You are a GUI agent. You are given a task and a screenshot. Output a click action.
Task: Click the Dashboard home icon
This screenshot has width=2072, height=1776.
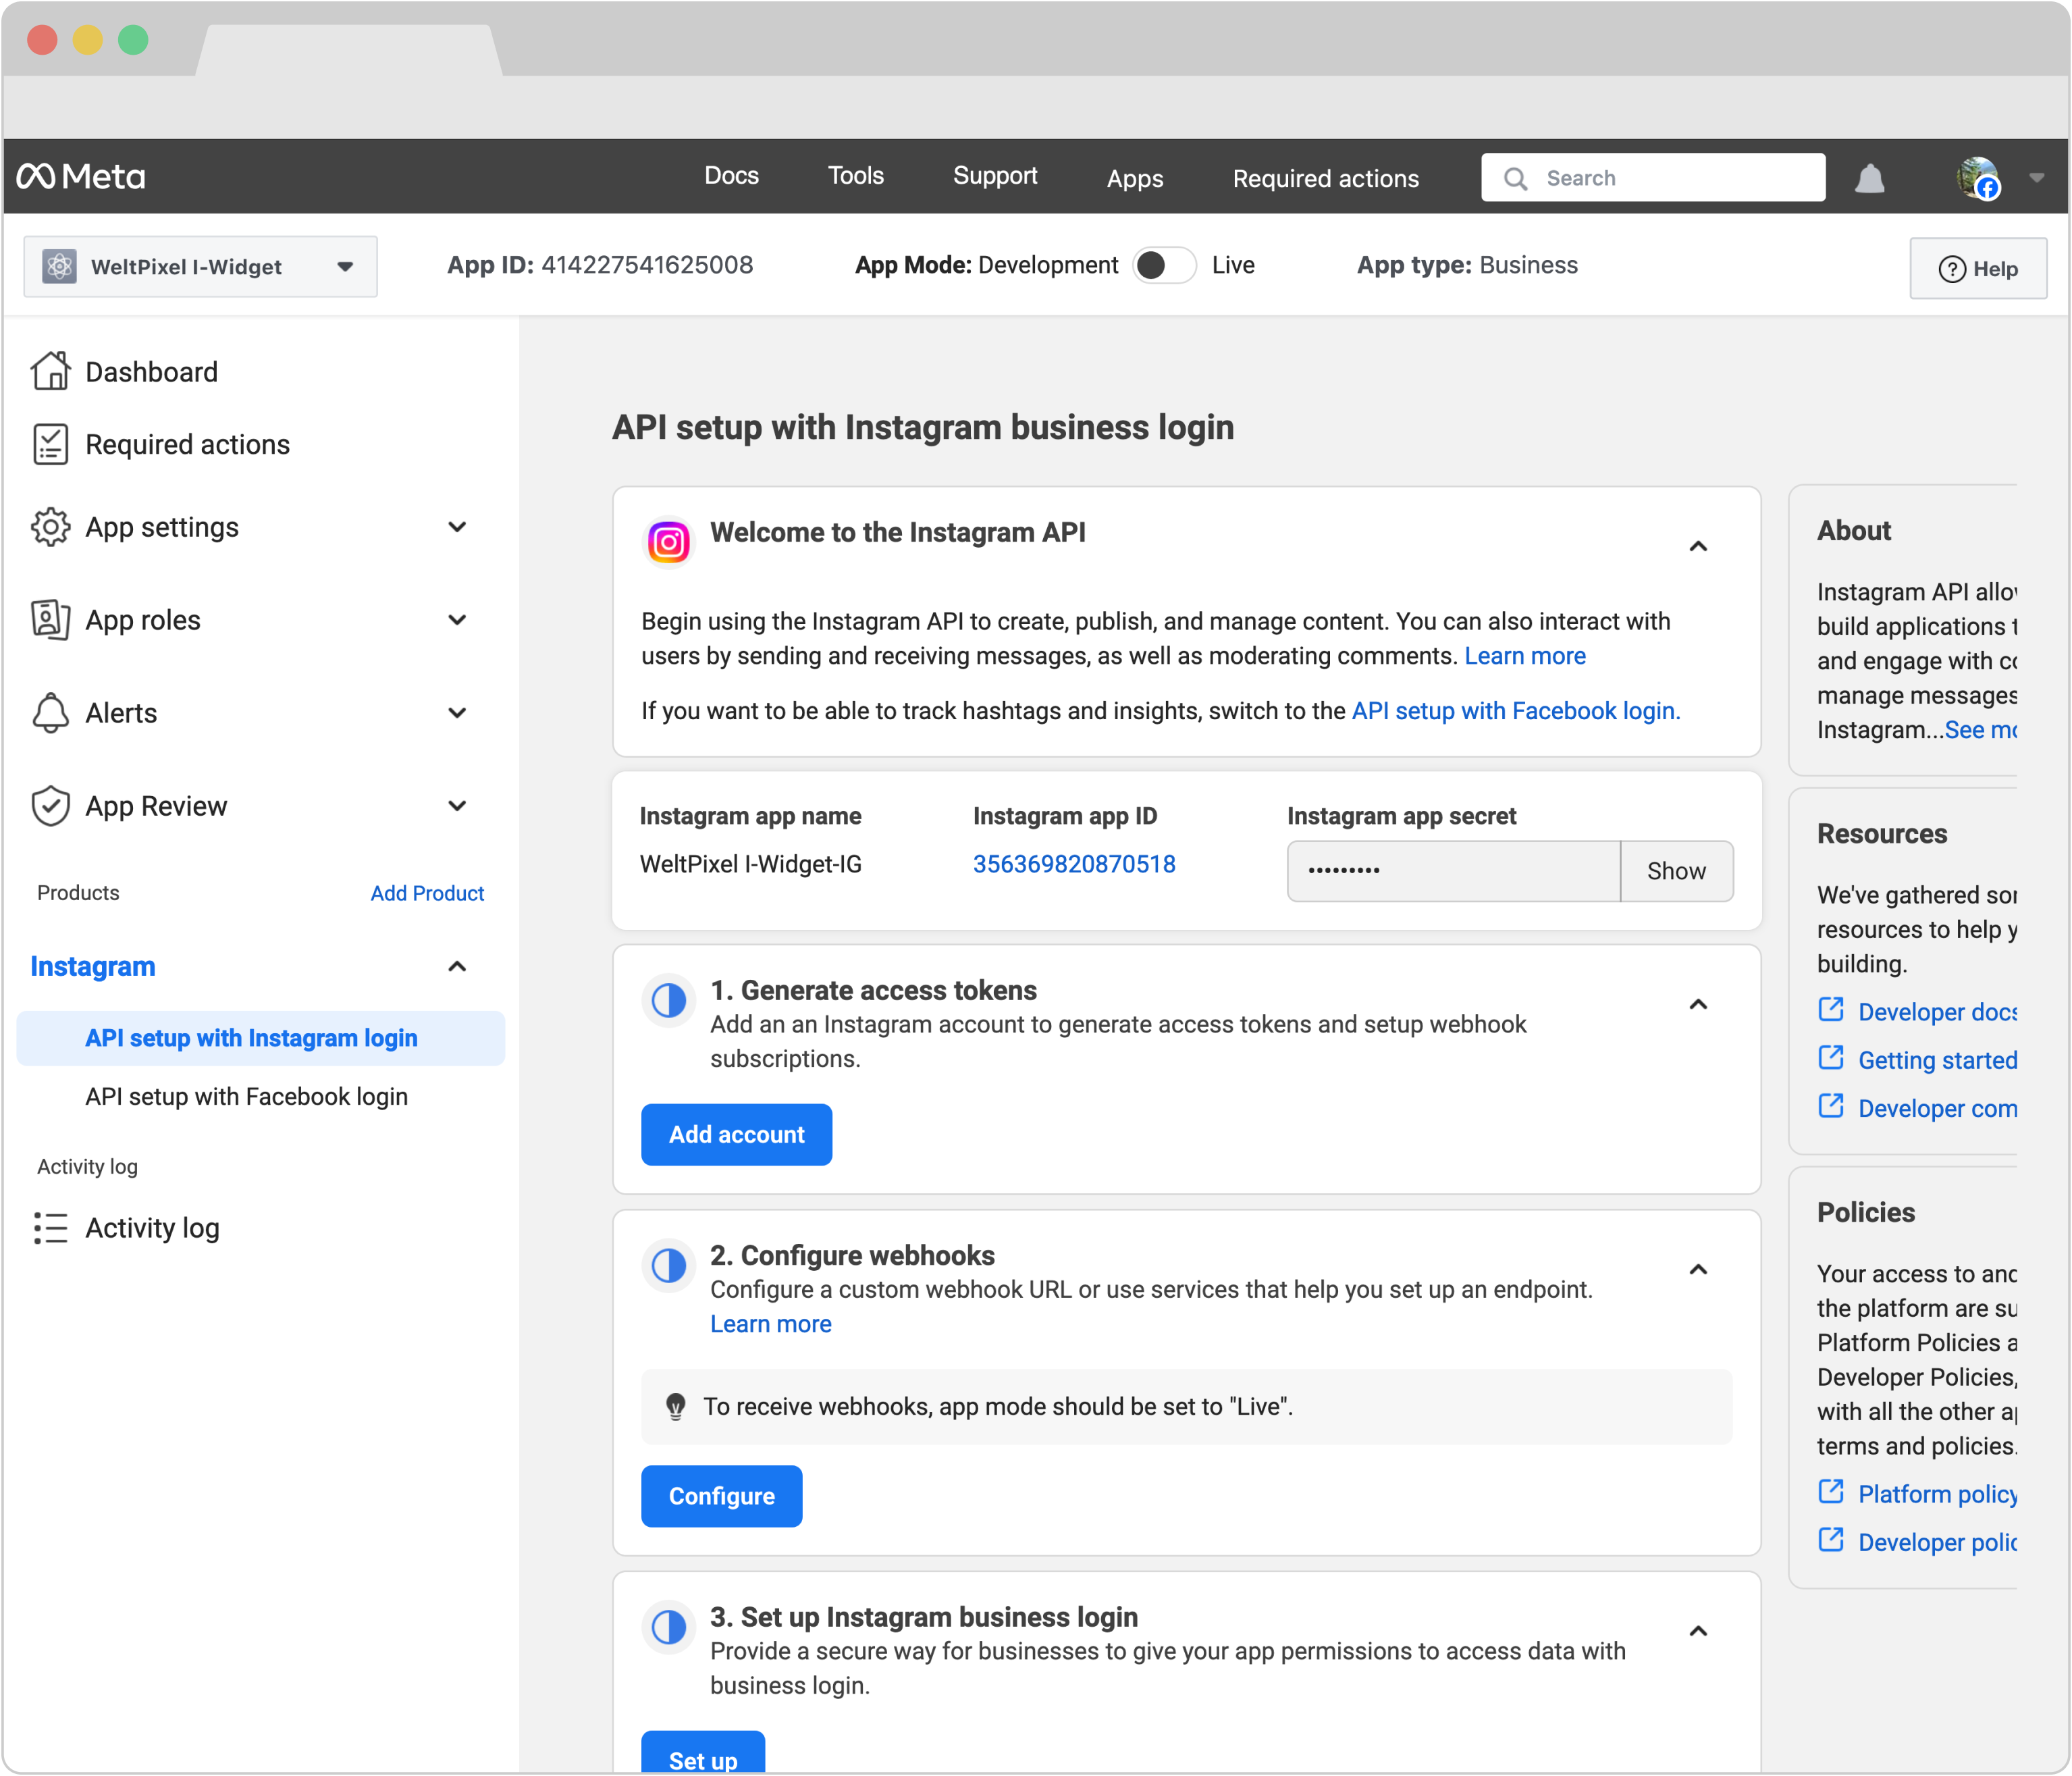50,371
